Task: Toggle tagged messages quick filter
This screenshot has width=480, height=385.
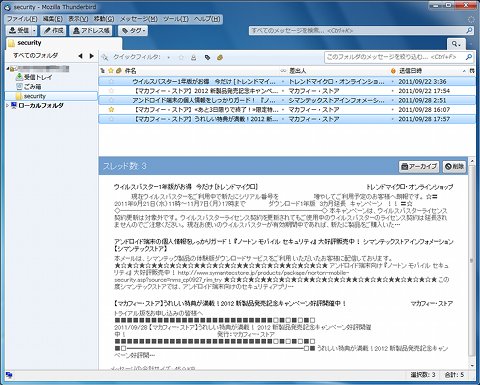Action: point(207,58)
